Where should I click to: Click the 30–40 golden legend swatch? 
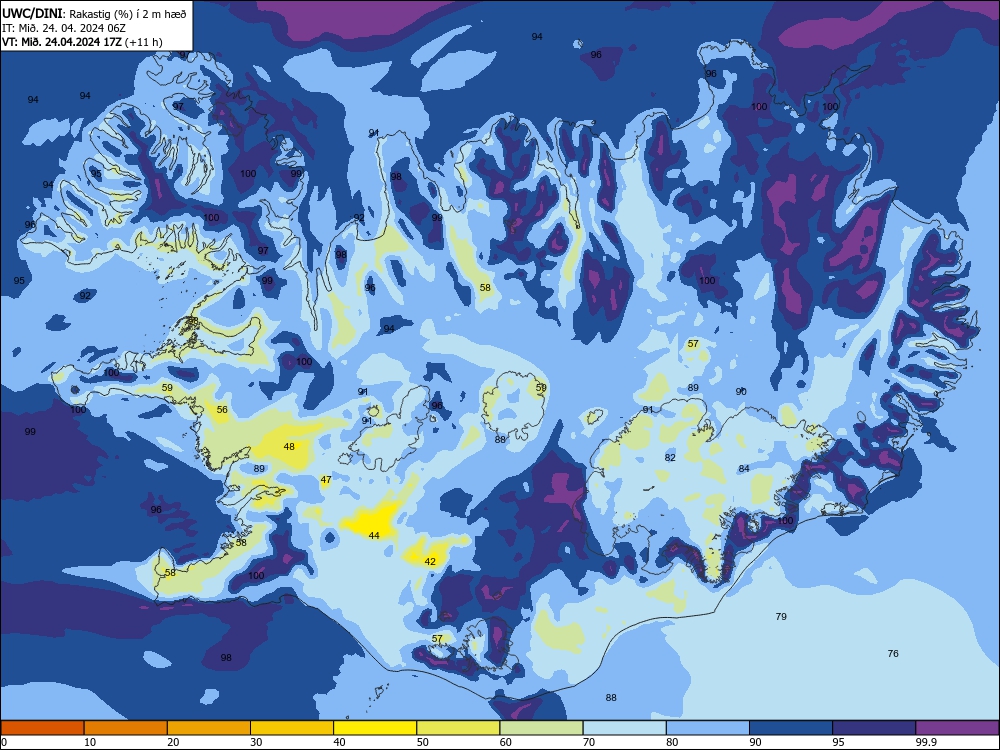coord(292,728)
